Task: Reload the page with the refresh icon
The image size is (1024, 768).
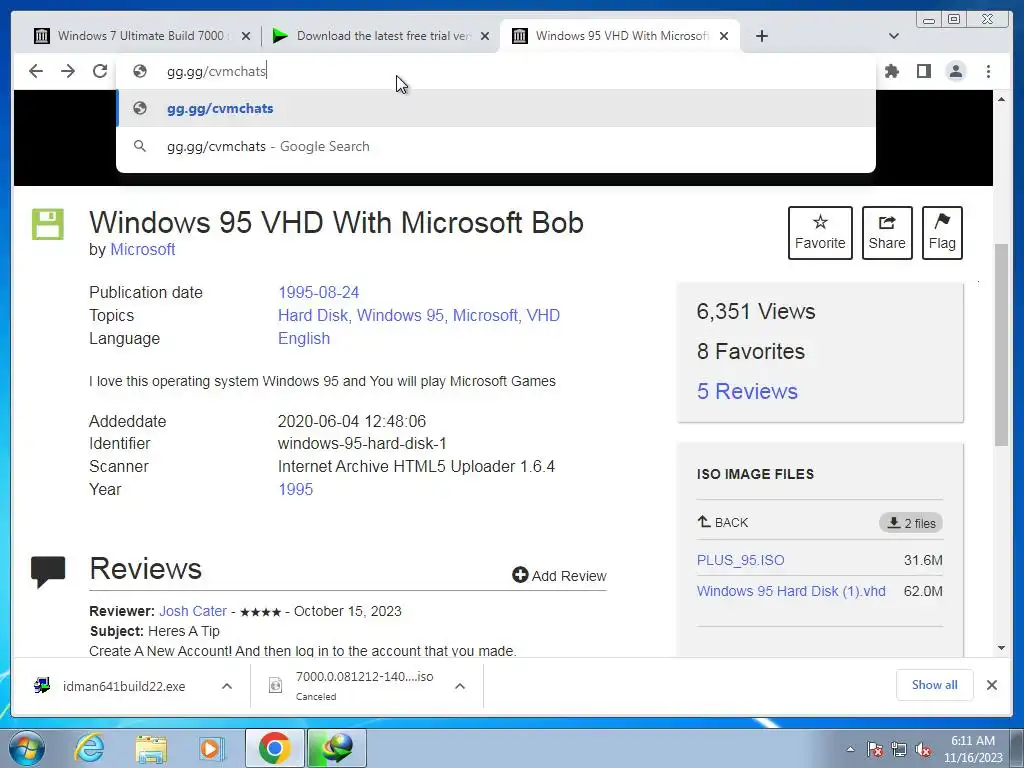Action: 100,71
